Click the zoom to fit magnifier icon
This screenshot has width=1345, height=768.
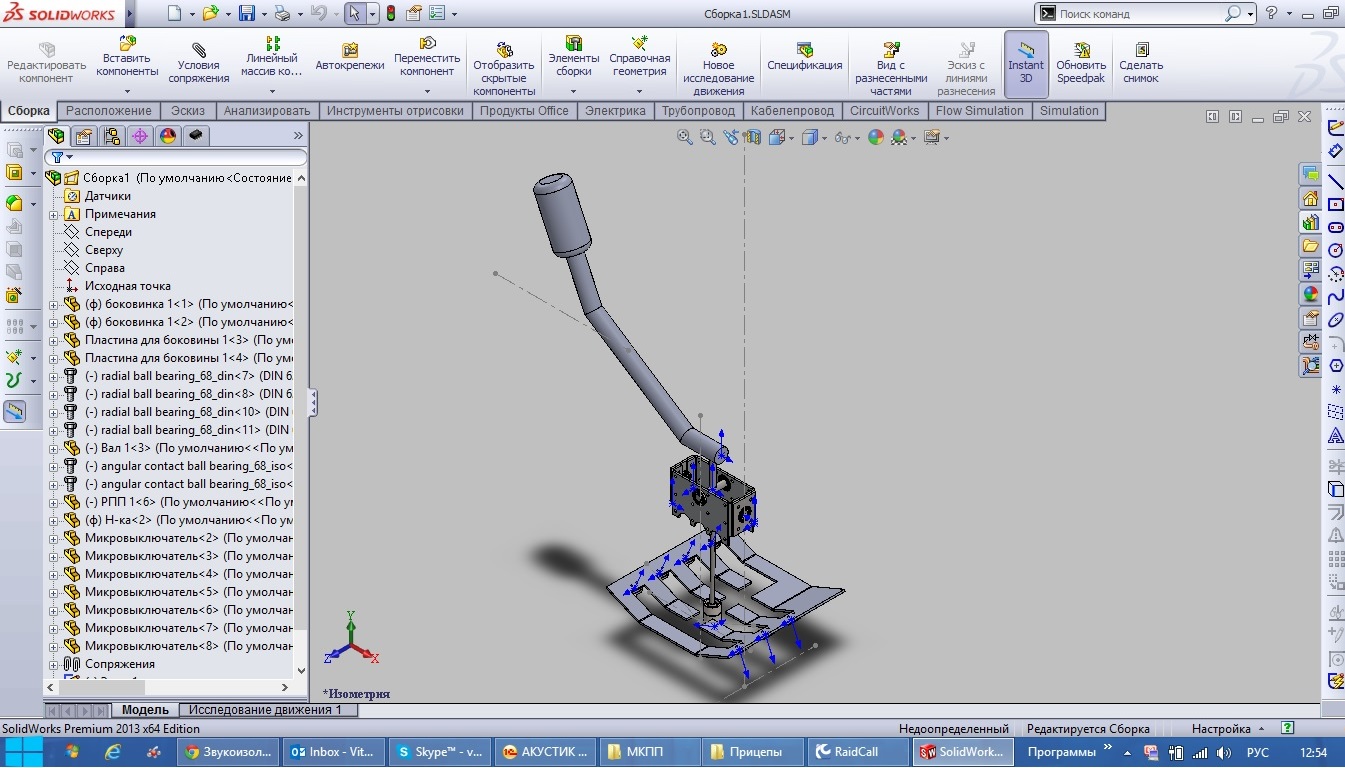tap(685, 137)
